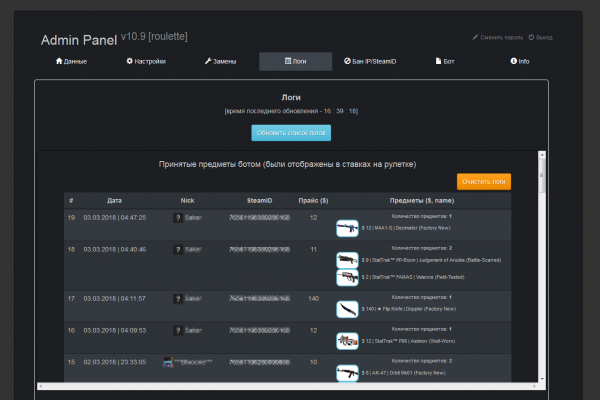Select the Логи tab
Image resolution: width=600 pixels, height=400 pixels.
[296, 62]
